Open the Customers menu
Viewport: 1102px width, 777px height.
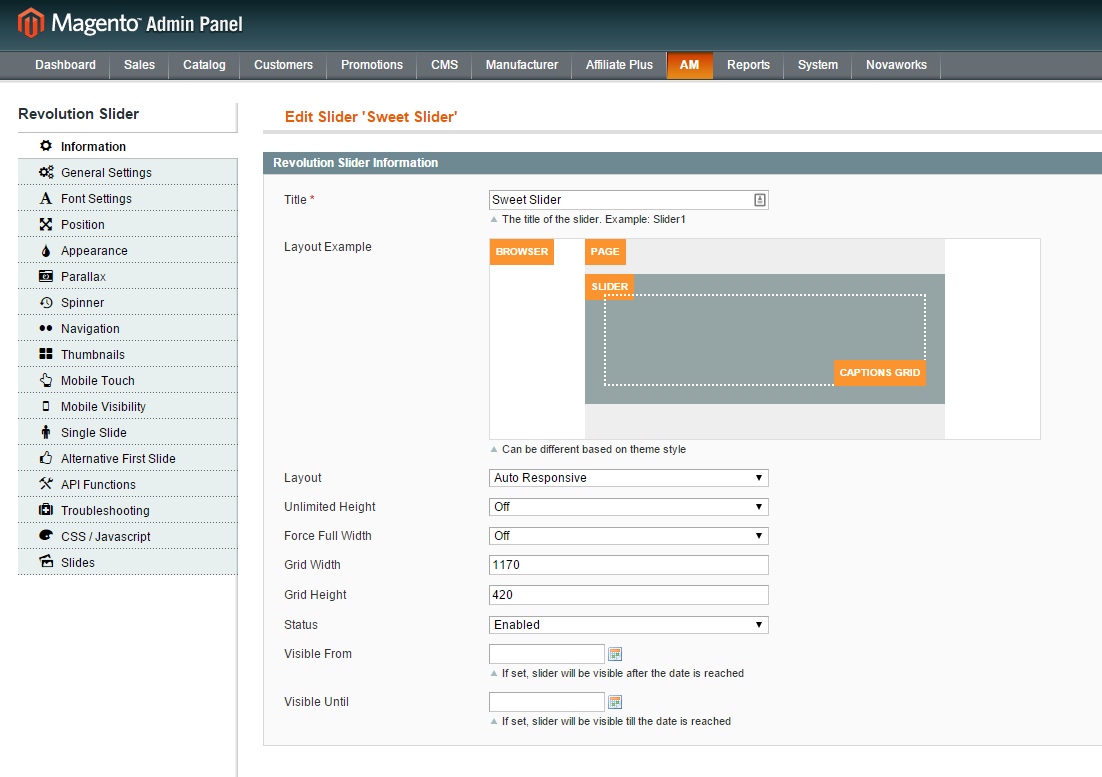coord(283,65)
